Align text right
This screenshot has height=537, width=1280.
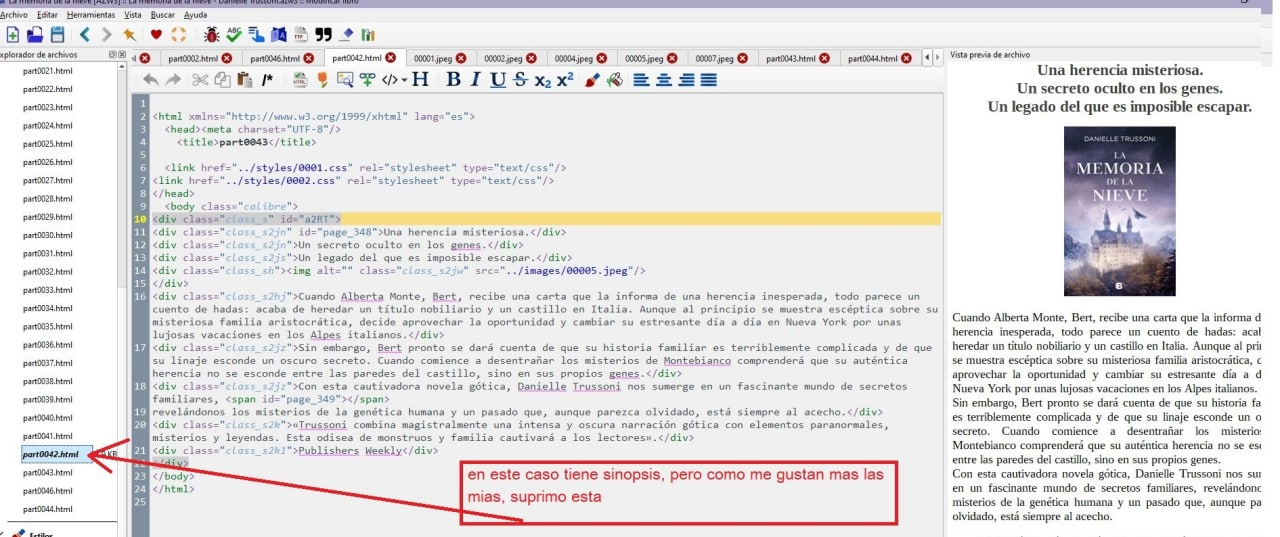click(686, 80)
